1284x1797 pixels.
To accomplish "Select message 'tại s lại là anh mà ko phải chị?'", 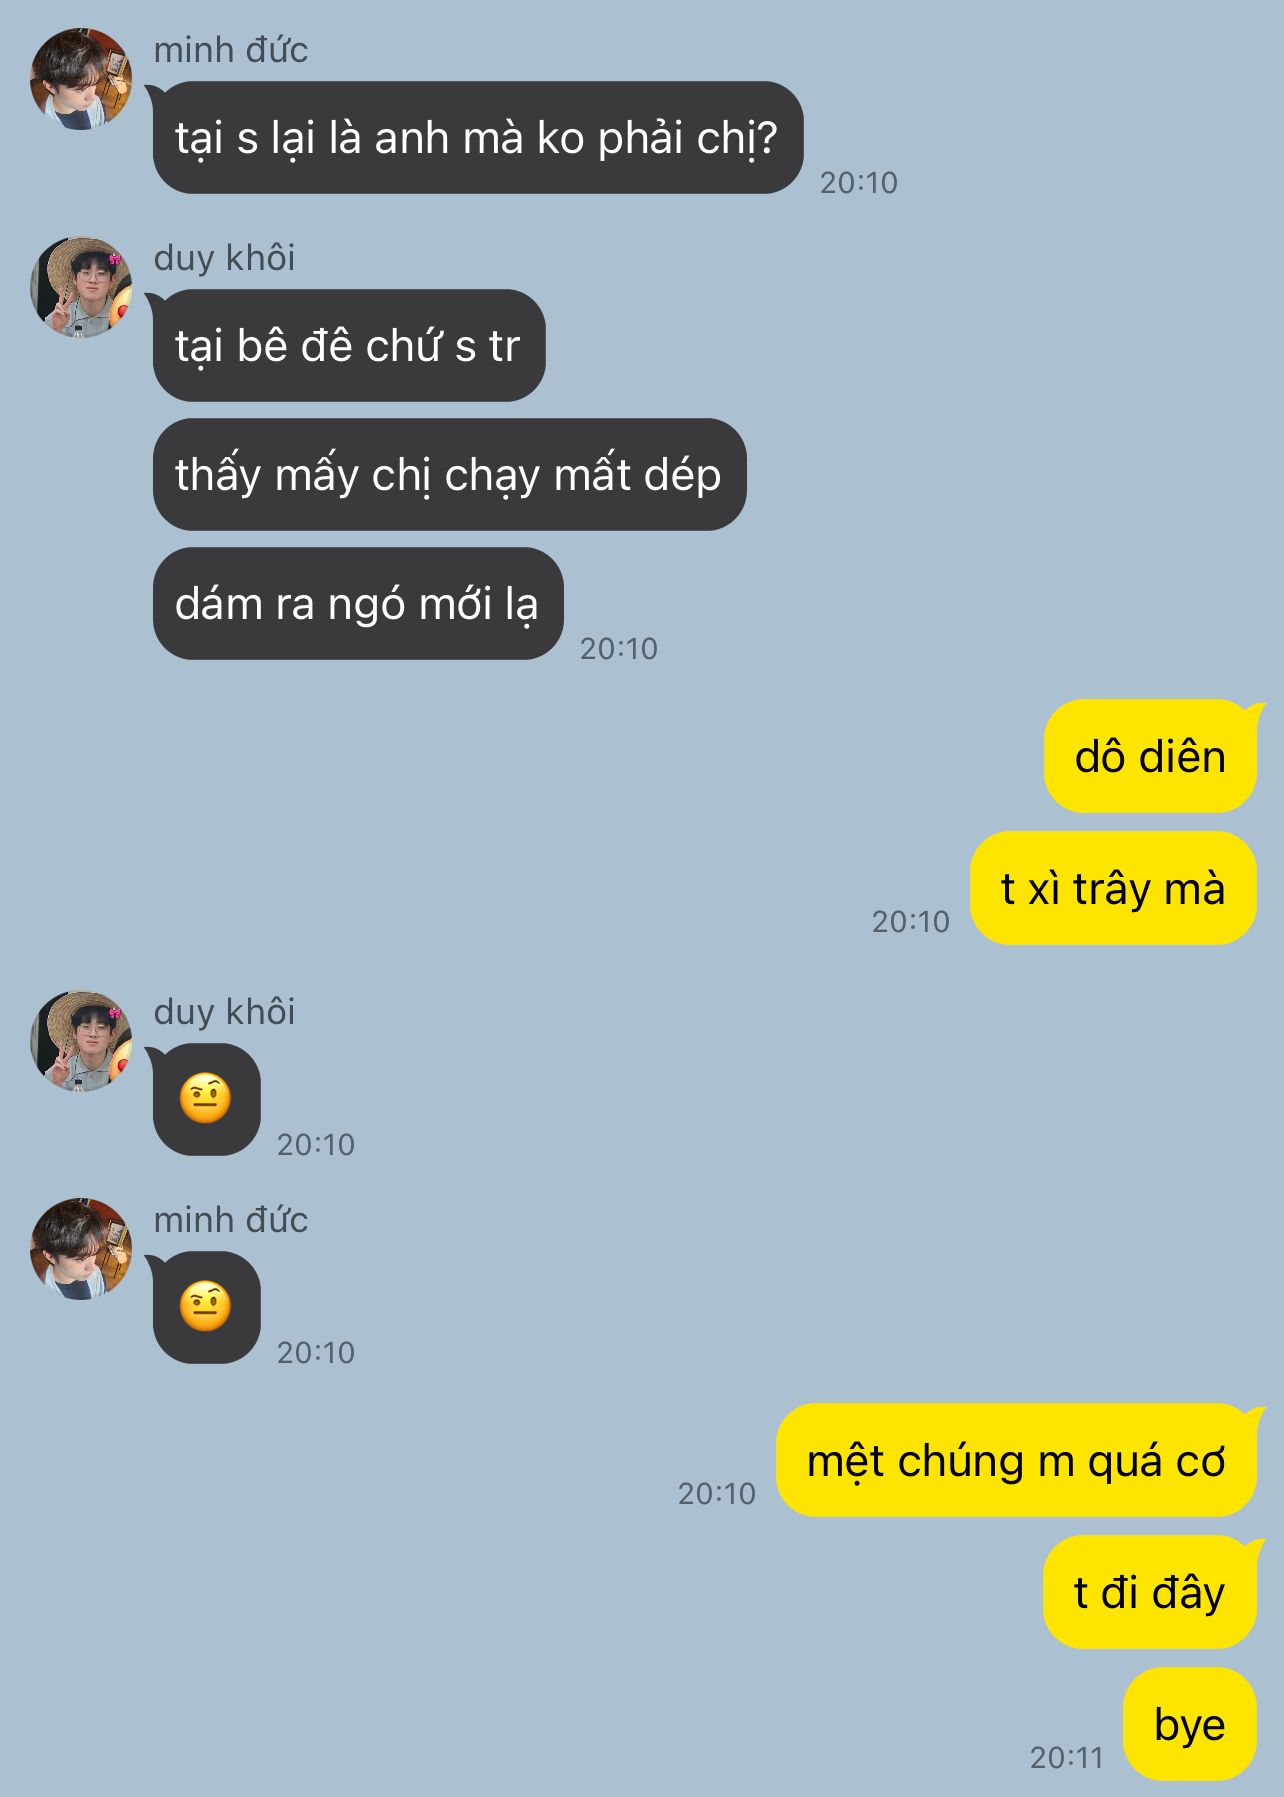I will pos(478,138).
